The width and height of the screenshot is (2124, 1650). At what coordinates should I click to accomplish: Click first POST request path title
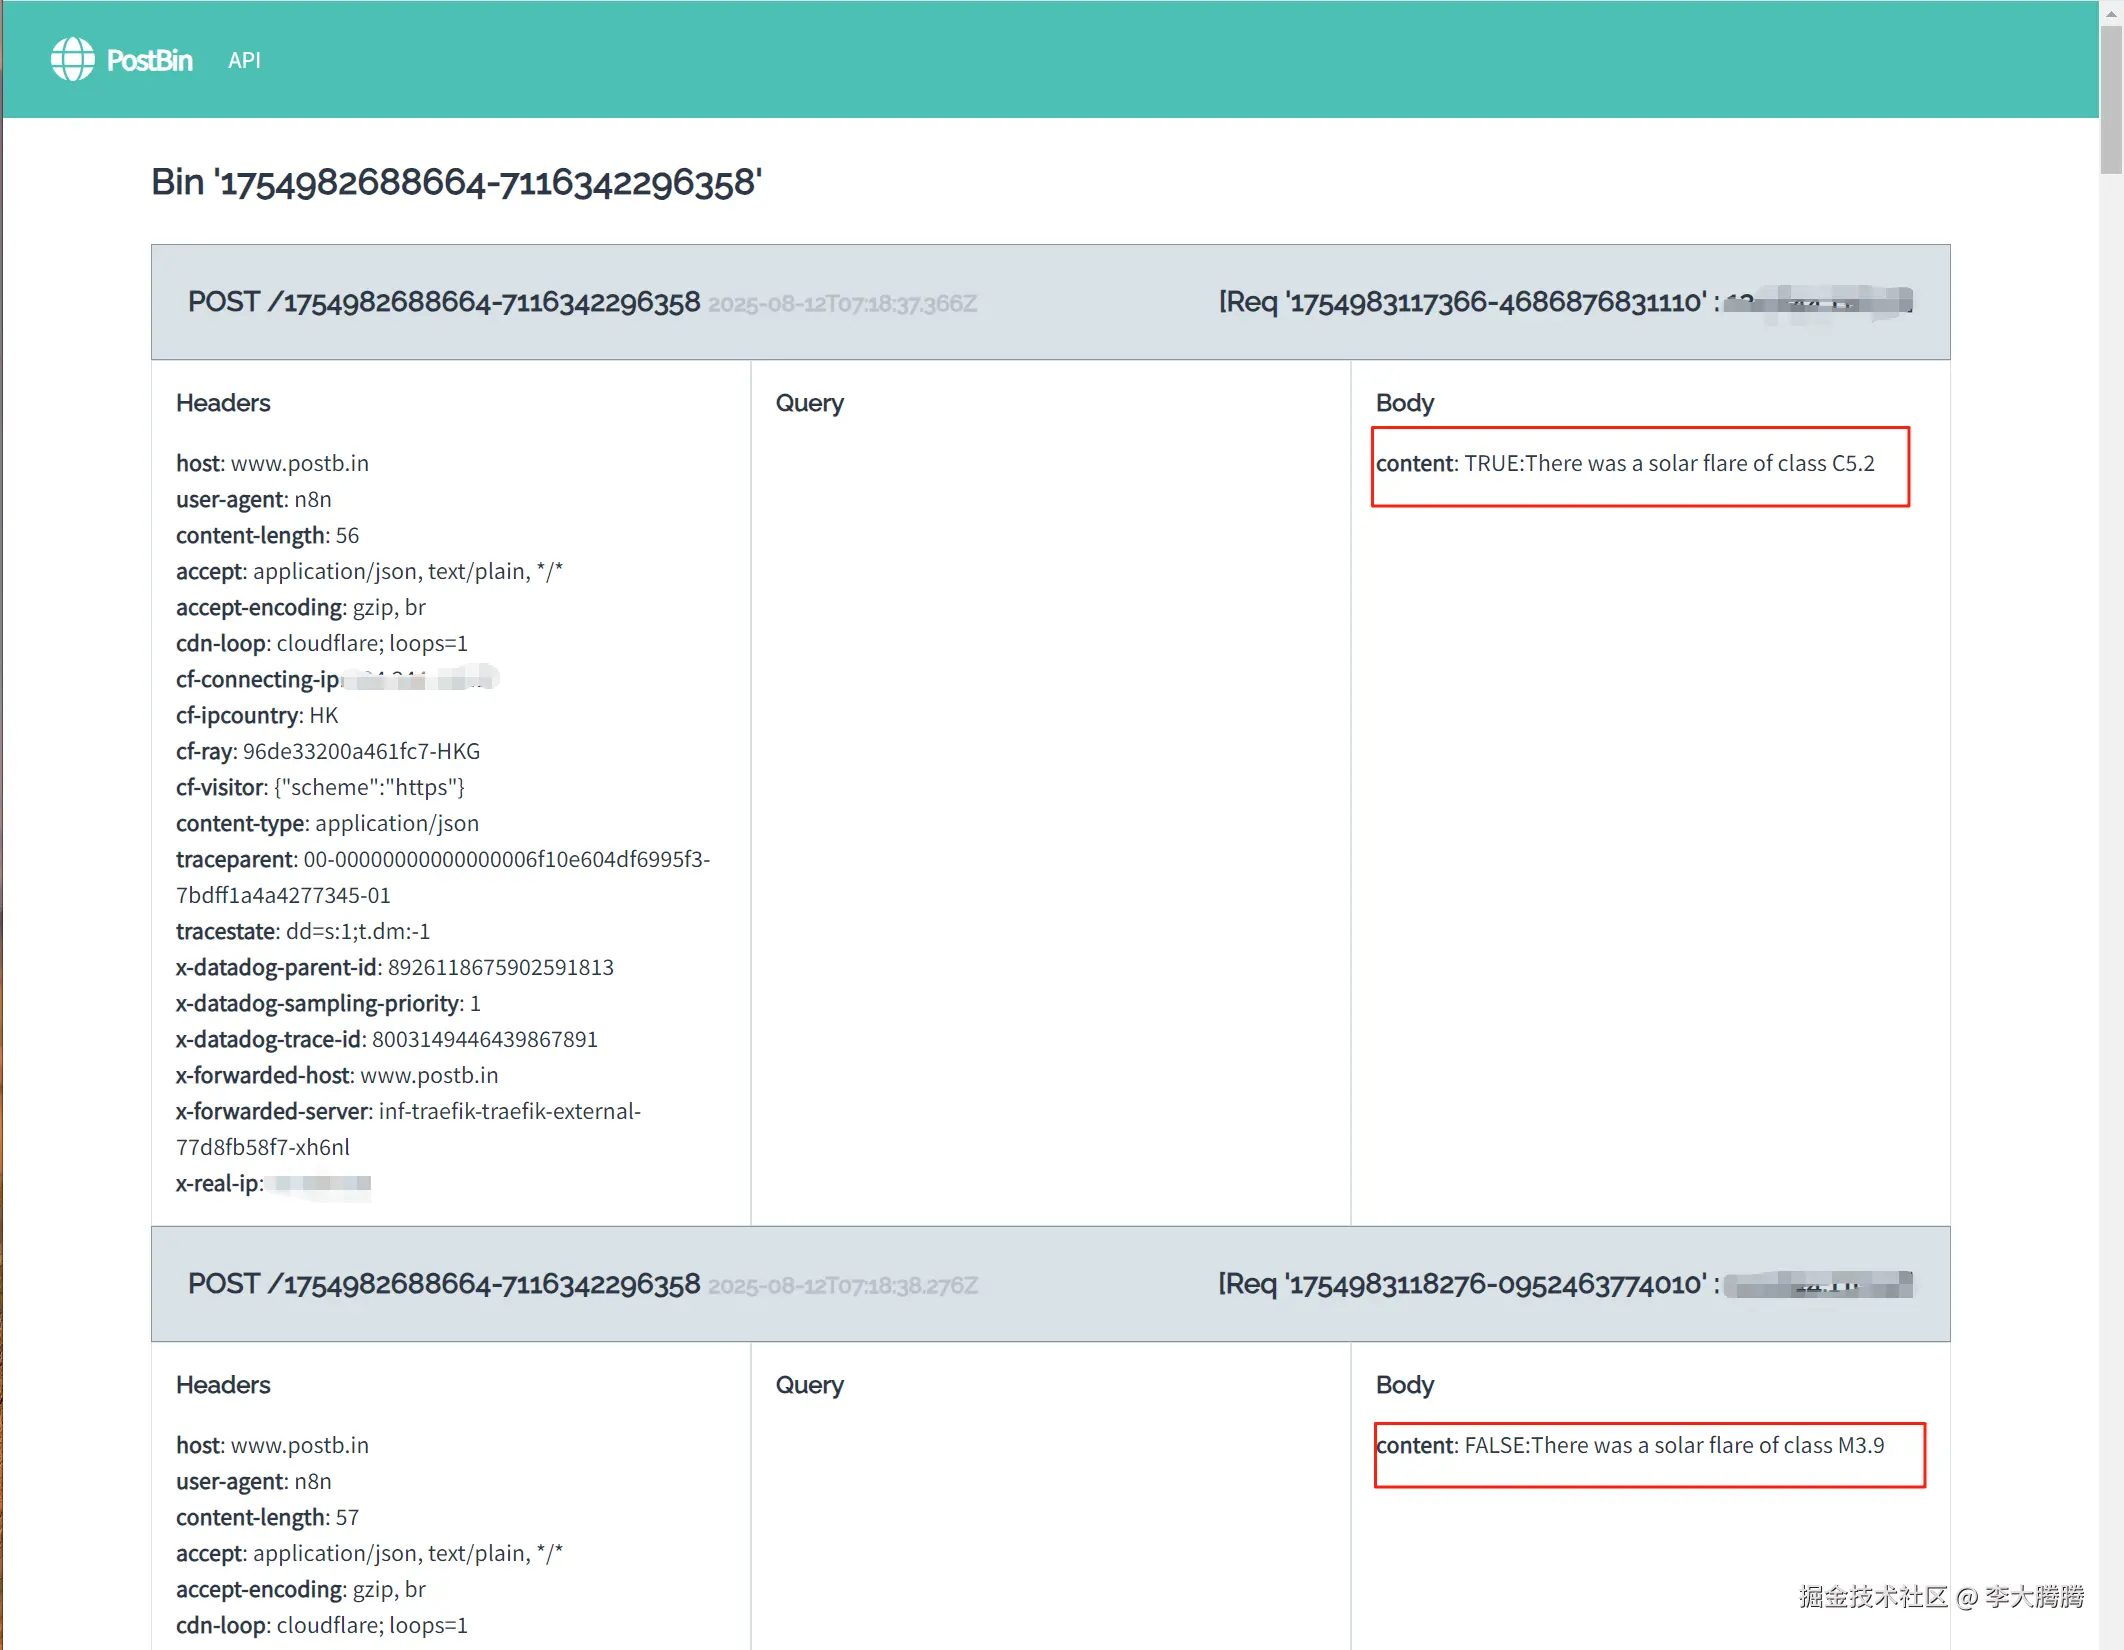coord(443,302)
